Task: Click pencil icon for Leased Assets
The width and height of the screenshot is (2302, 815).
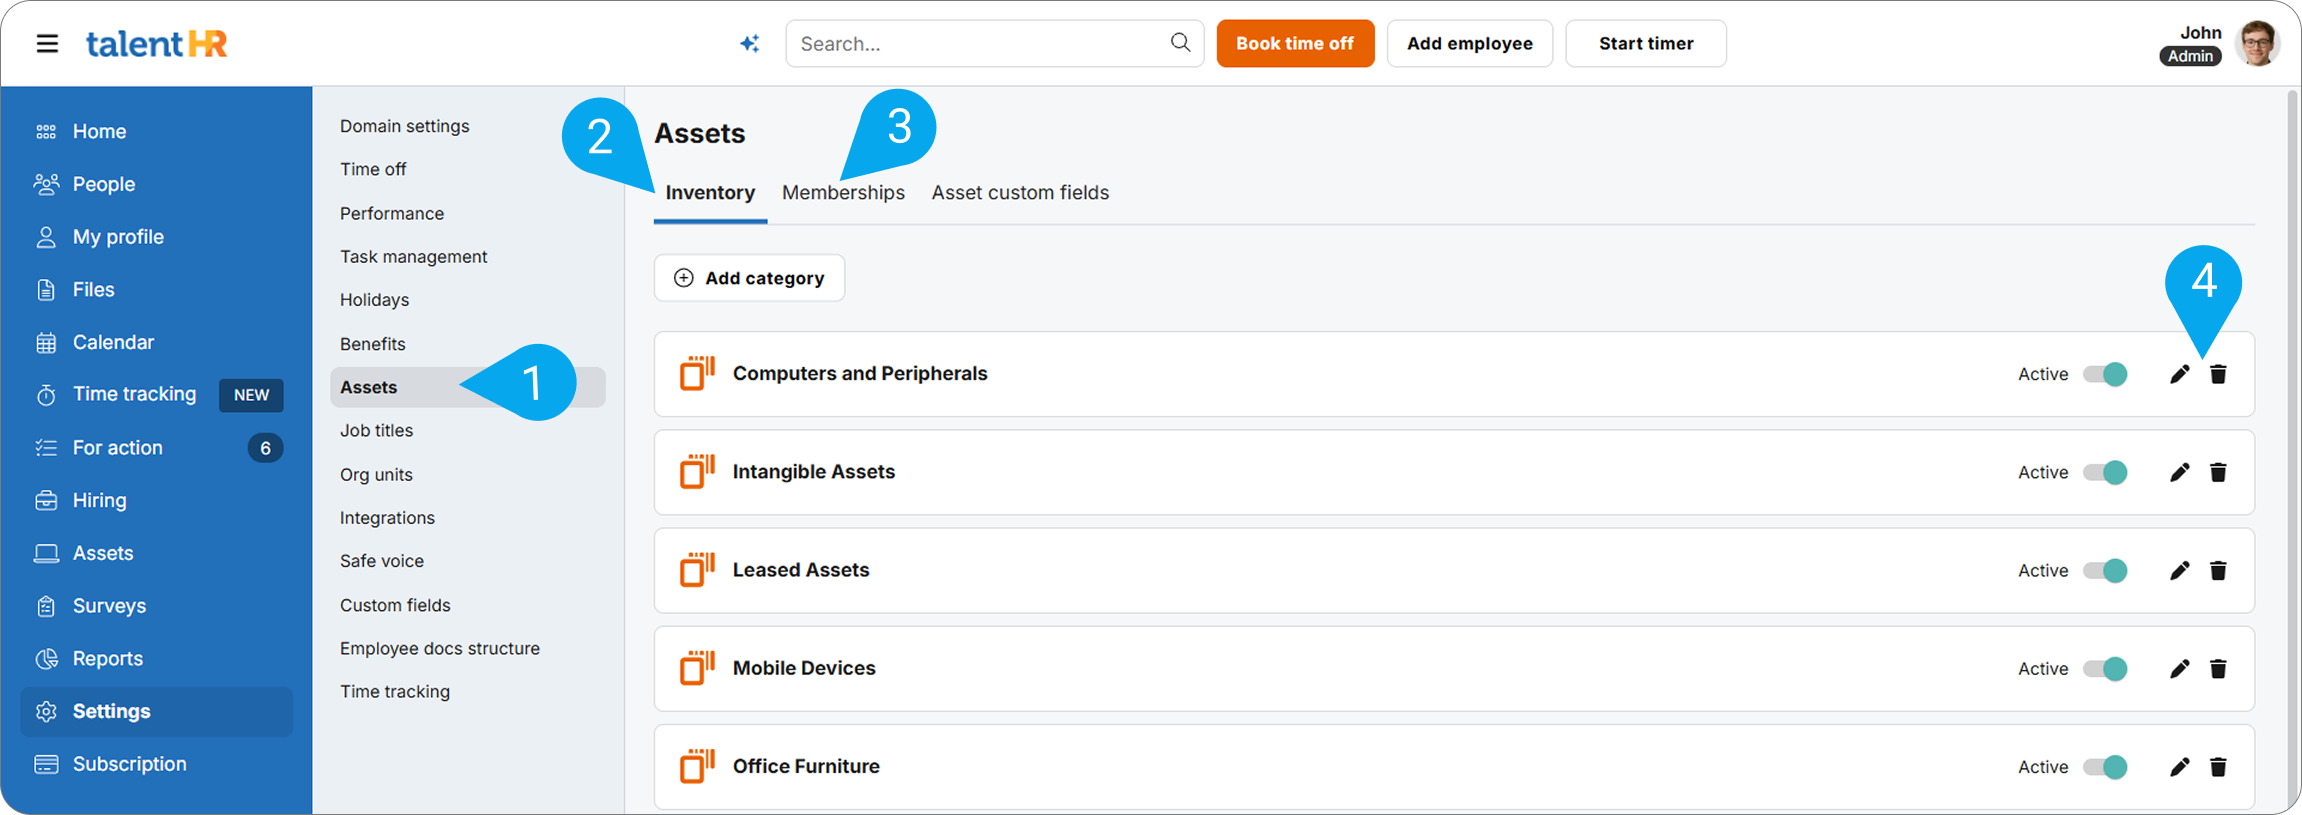Action: [2179, 570]
